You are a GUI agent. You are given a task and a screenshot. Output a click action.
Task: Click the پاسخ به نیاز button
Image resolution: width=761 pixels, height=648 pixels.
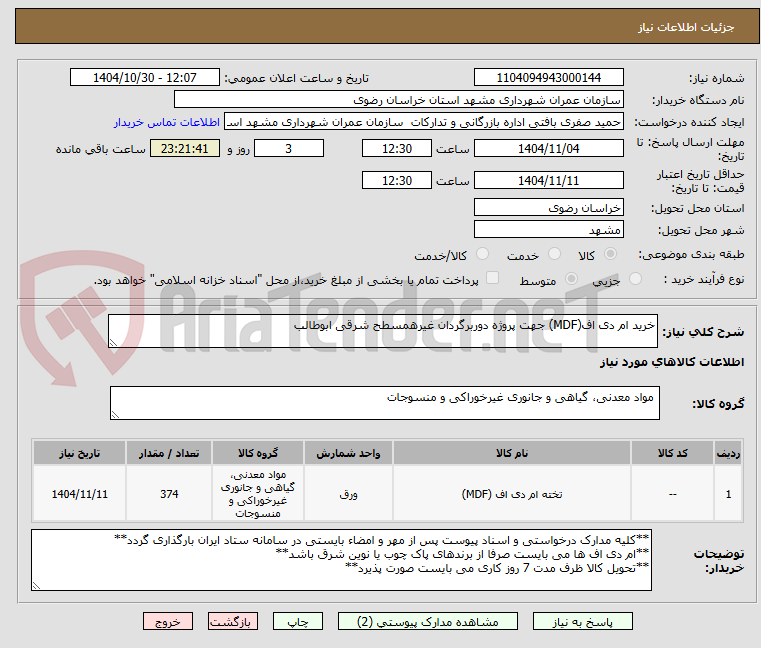click(582, 621)
